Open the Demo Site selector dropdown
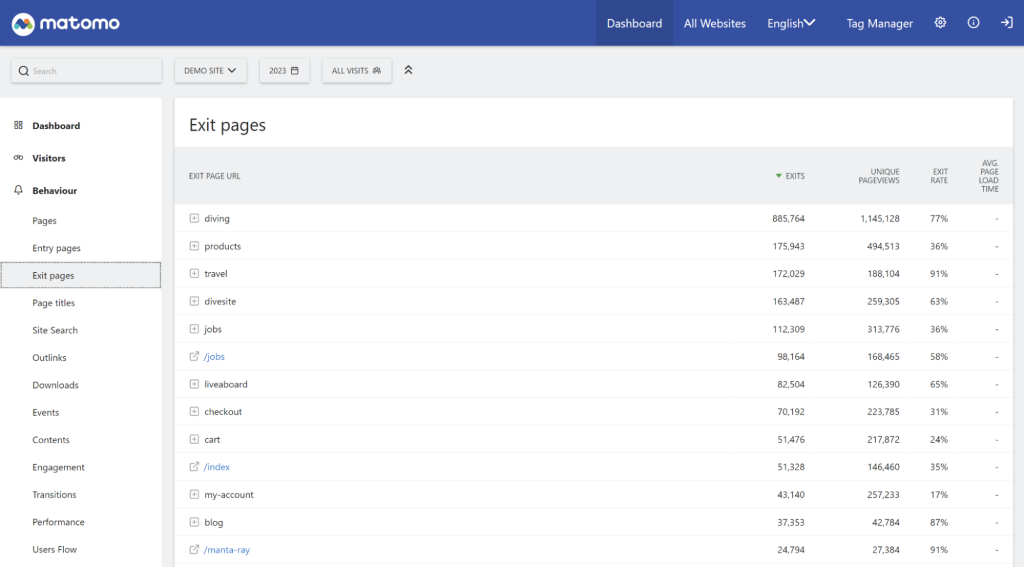This screenshot has height=567, width=1024. pos(210,71)
